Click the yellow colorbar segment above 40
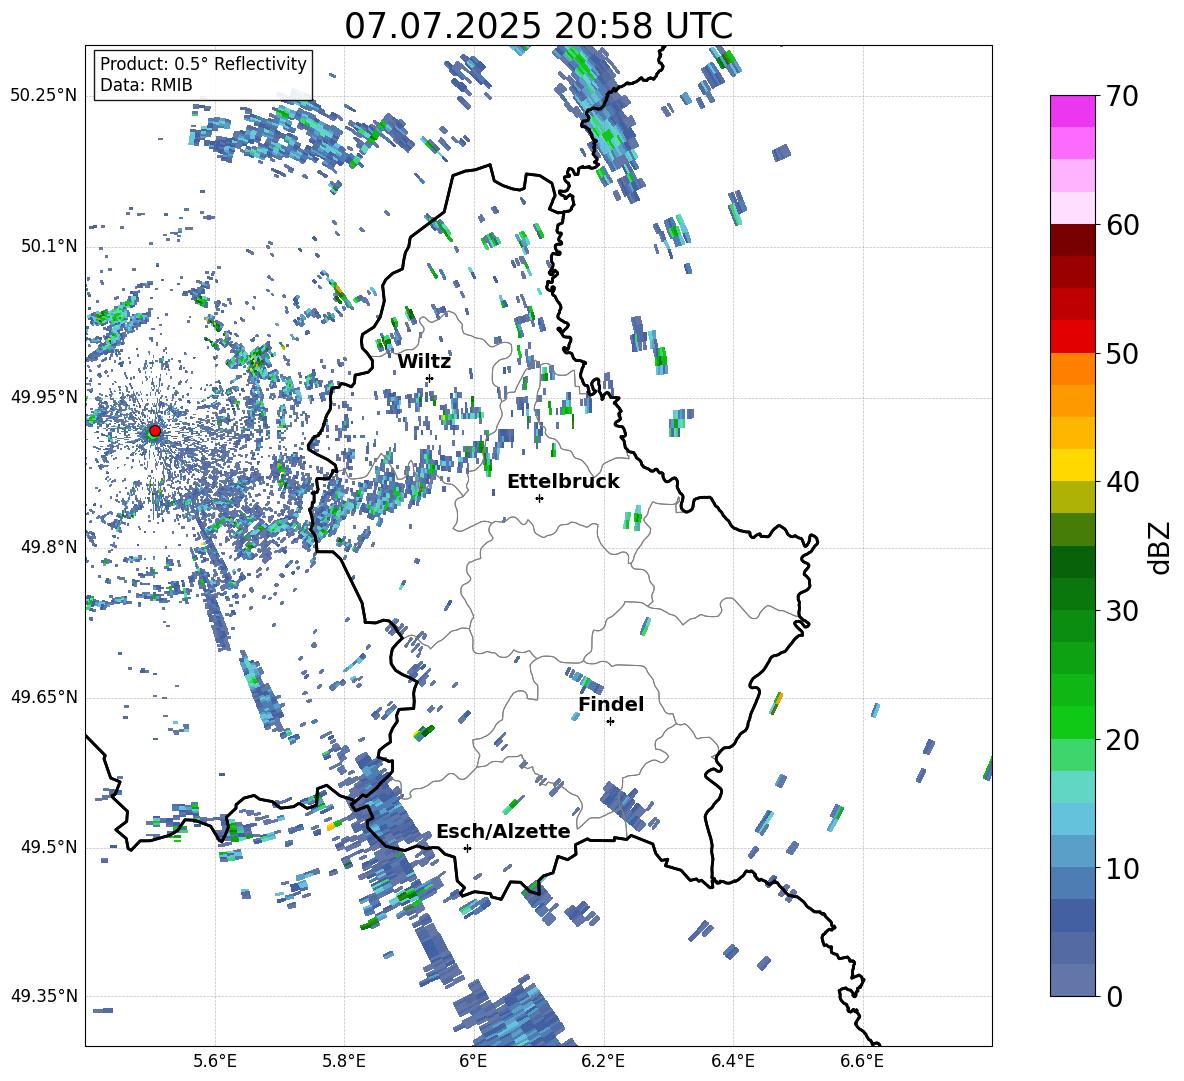1184x1081 pixels. click(1072, 465)
